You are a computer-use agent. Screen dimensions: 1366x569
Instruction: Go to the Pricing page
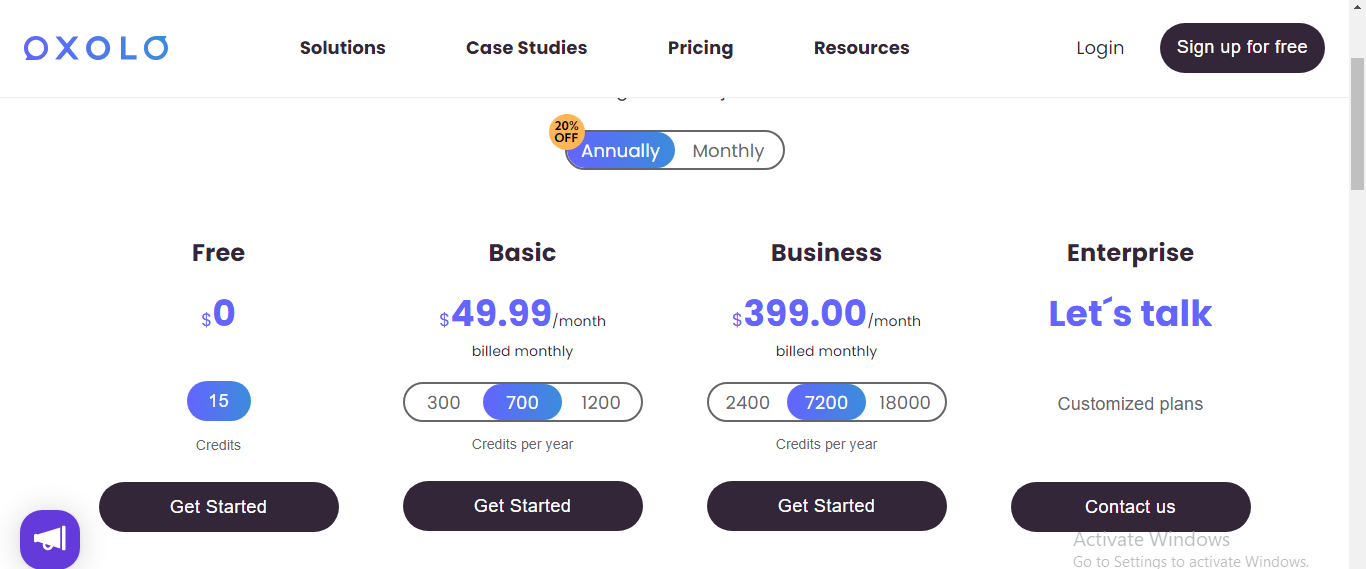700,48
